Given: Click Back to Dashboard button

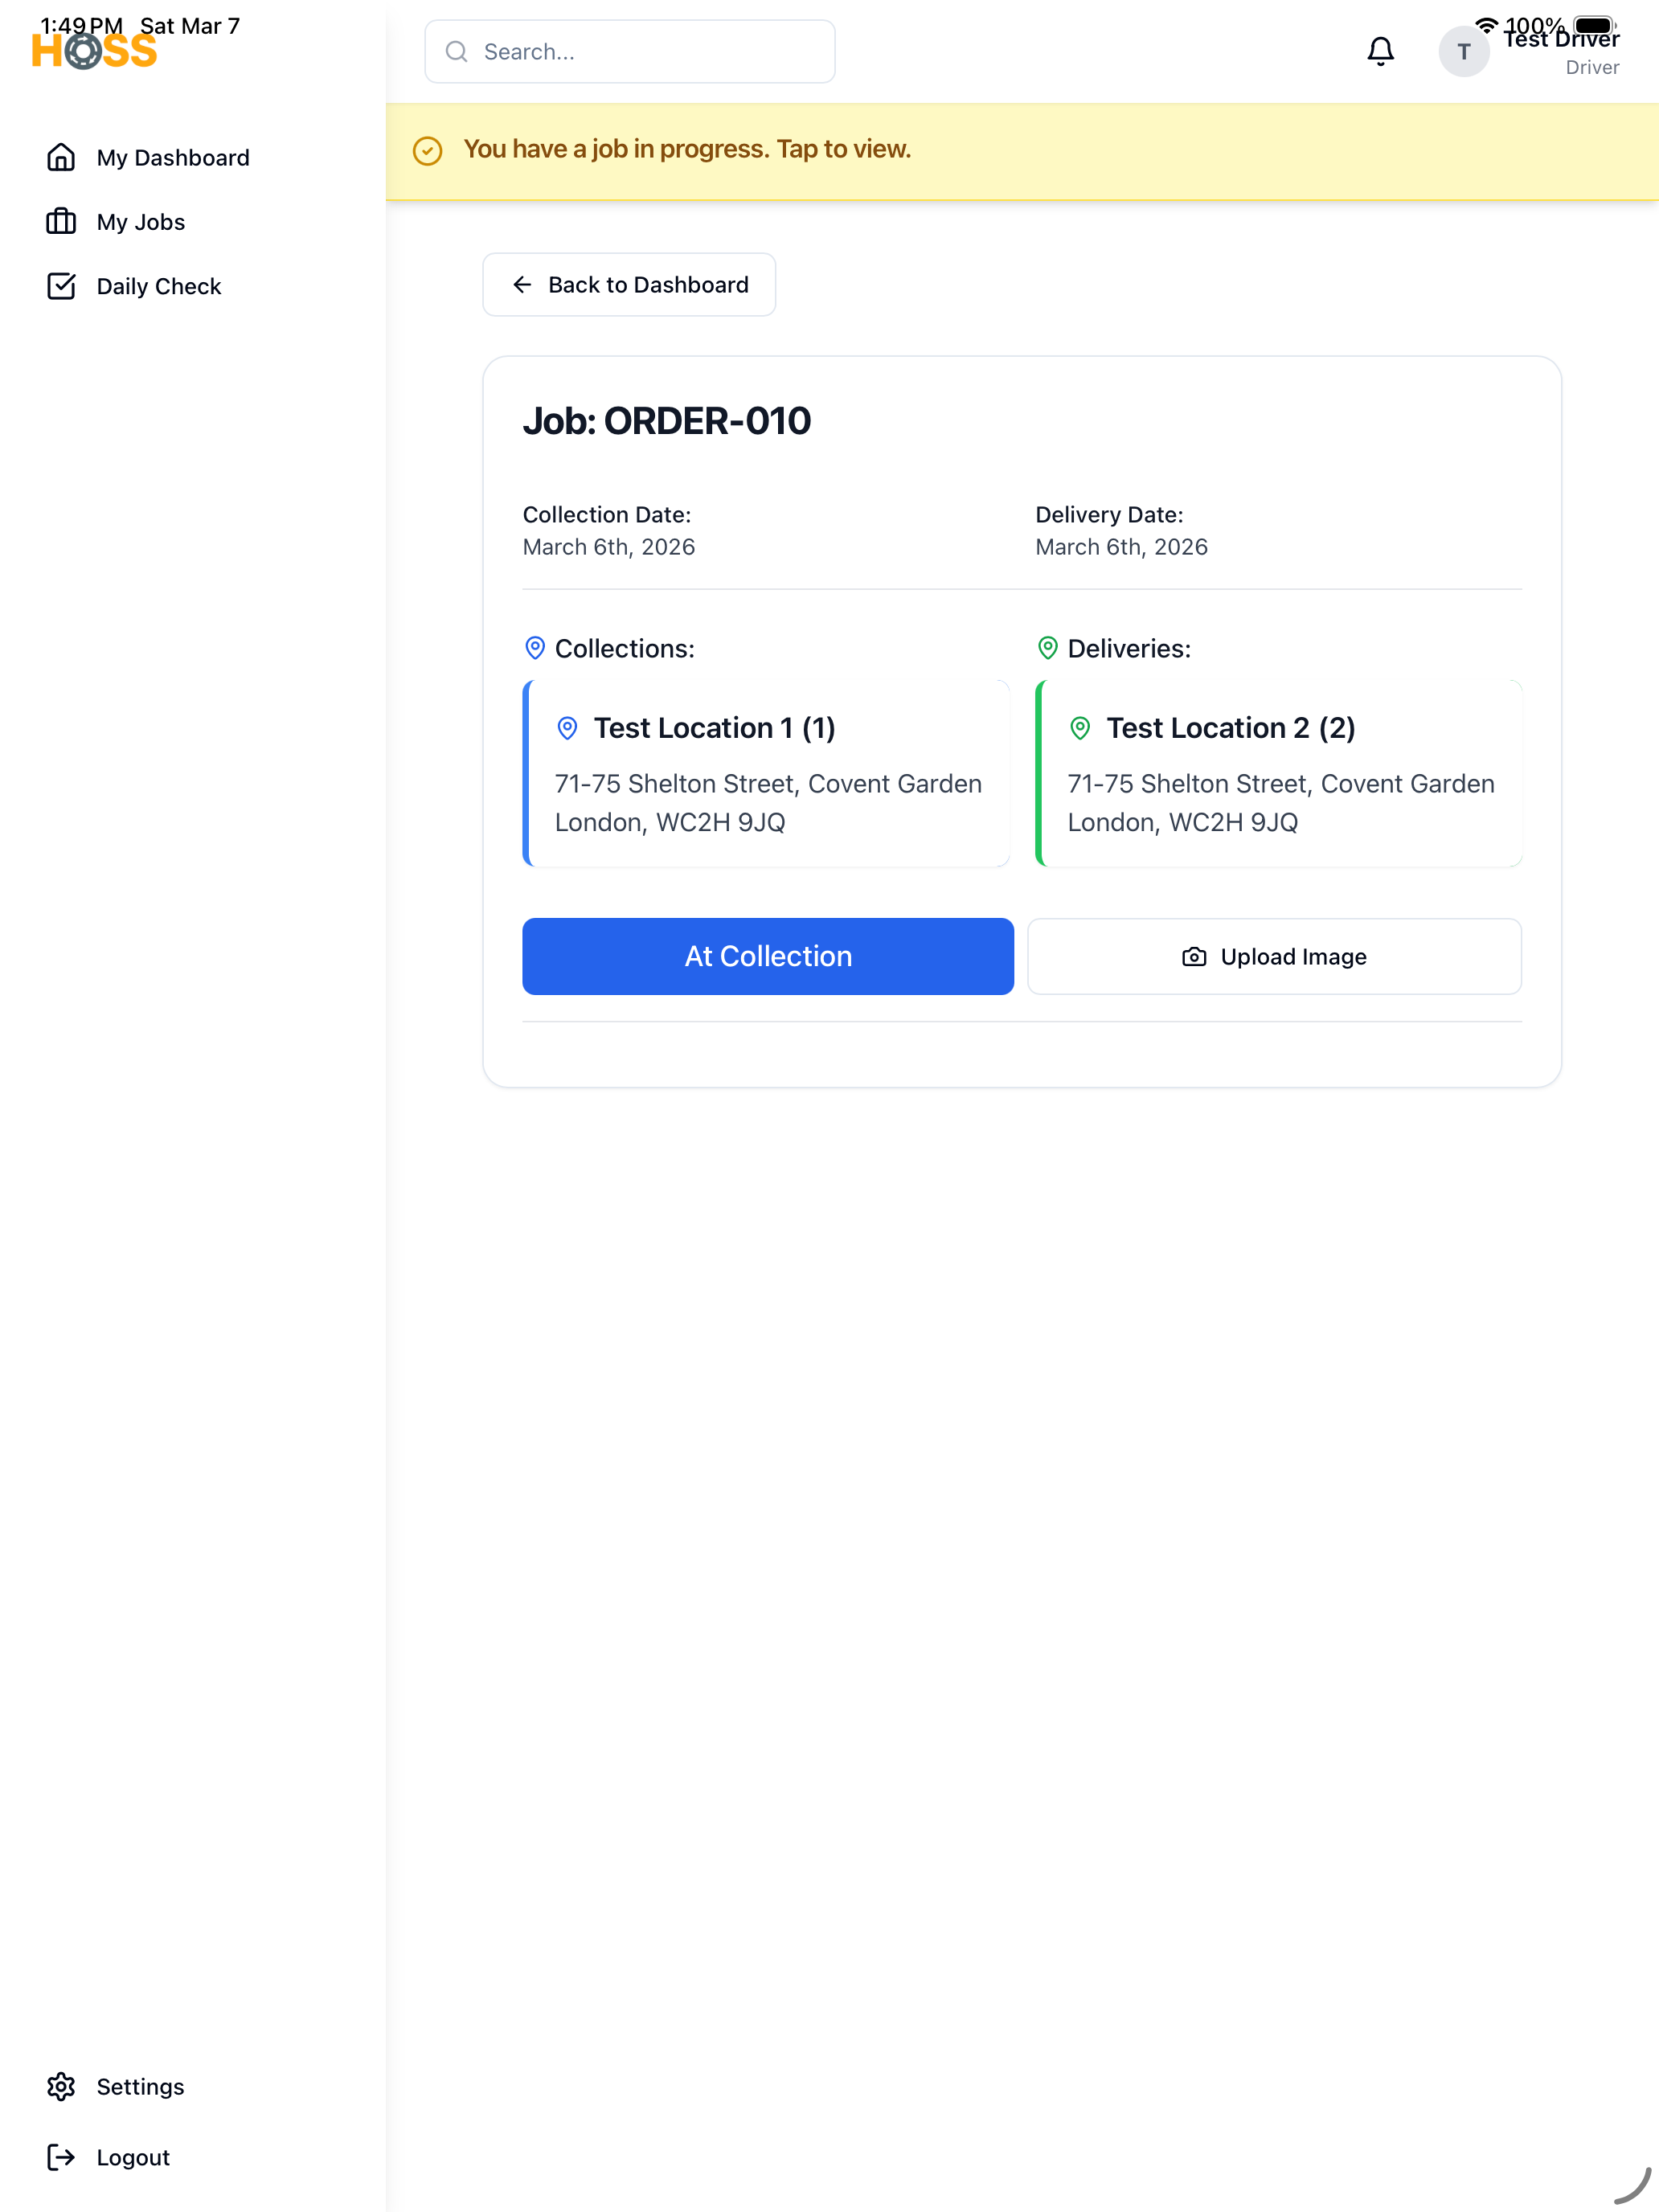Looking at the screenshot, I should pos(629,285).
